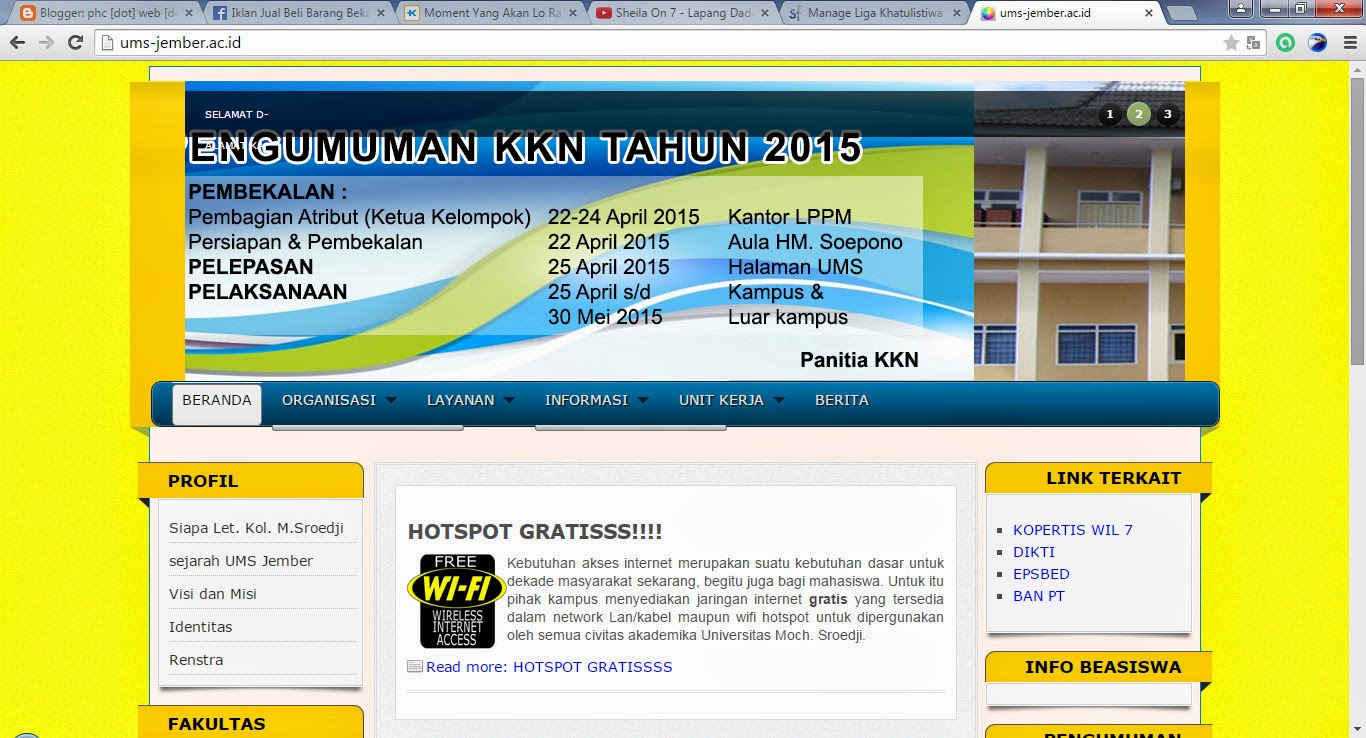
Task: Visit the DIKTI link
Action: coord(1034,552)
